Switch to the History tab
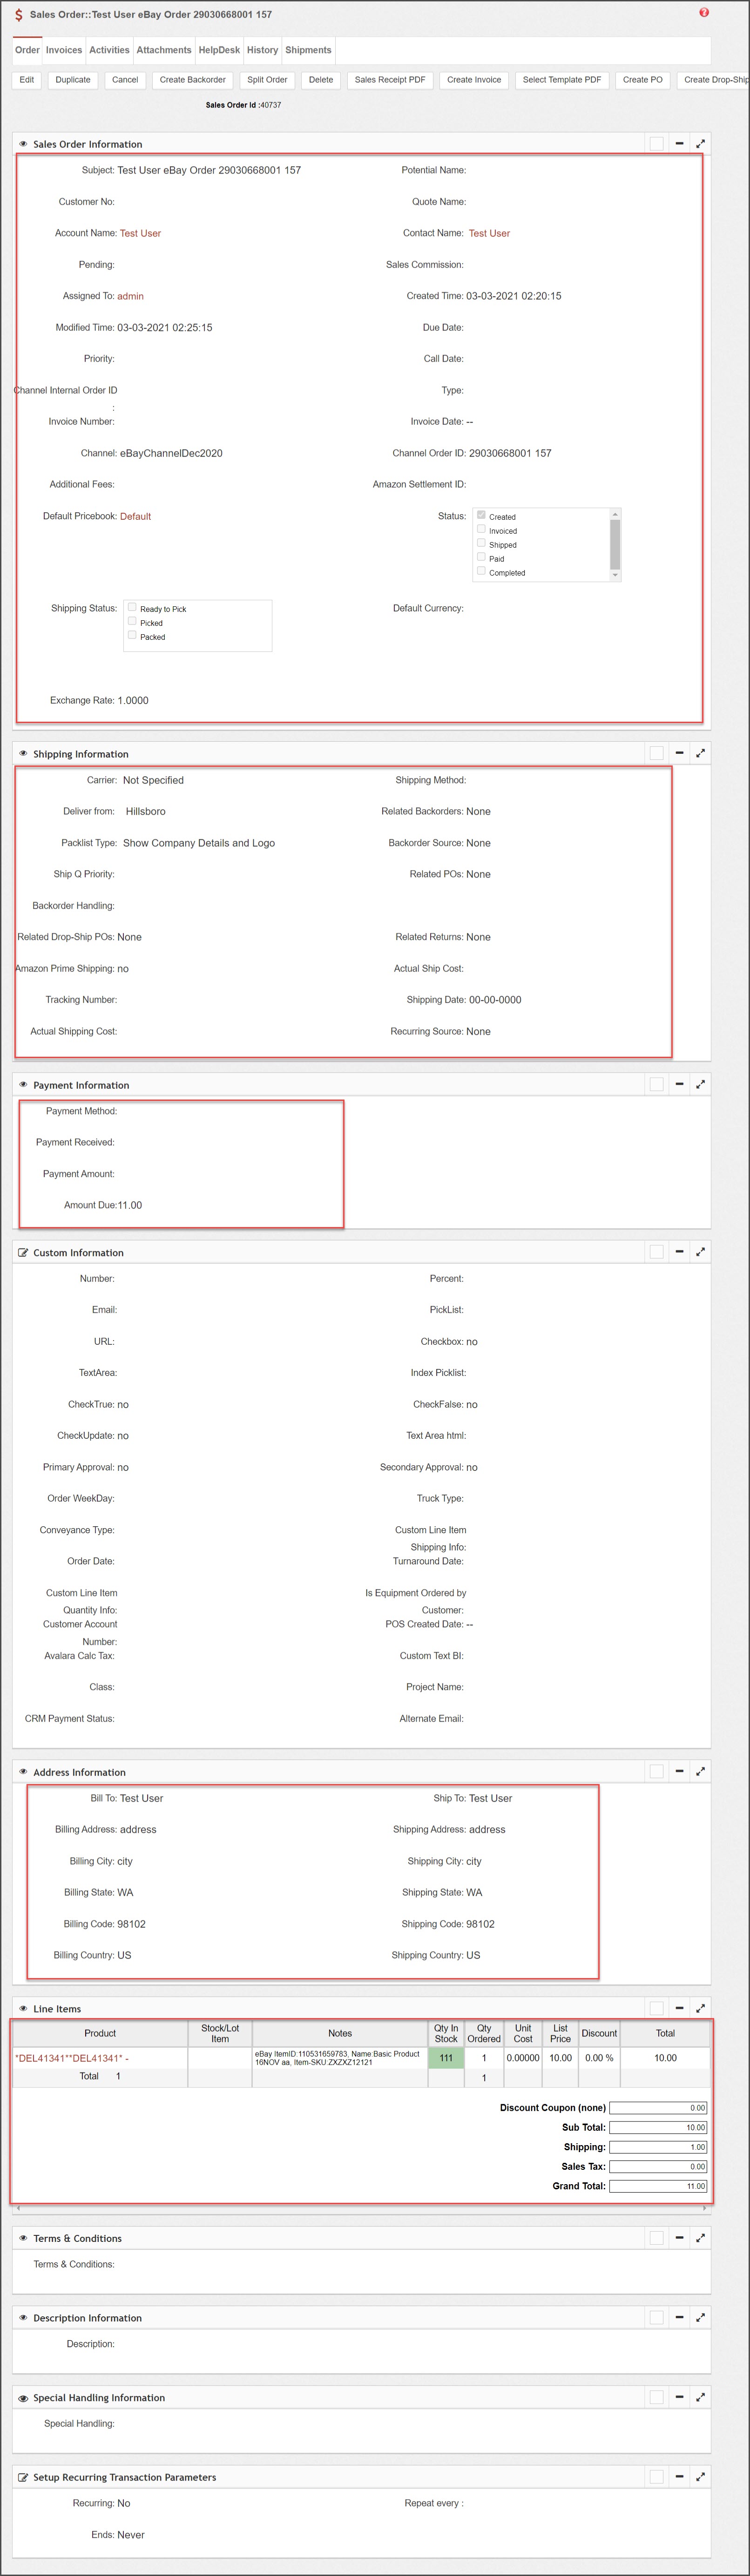Viewport: 750px width, 2576px height. (263, 50)
